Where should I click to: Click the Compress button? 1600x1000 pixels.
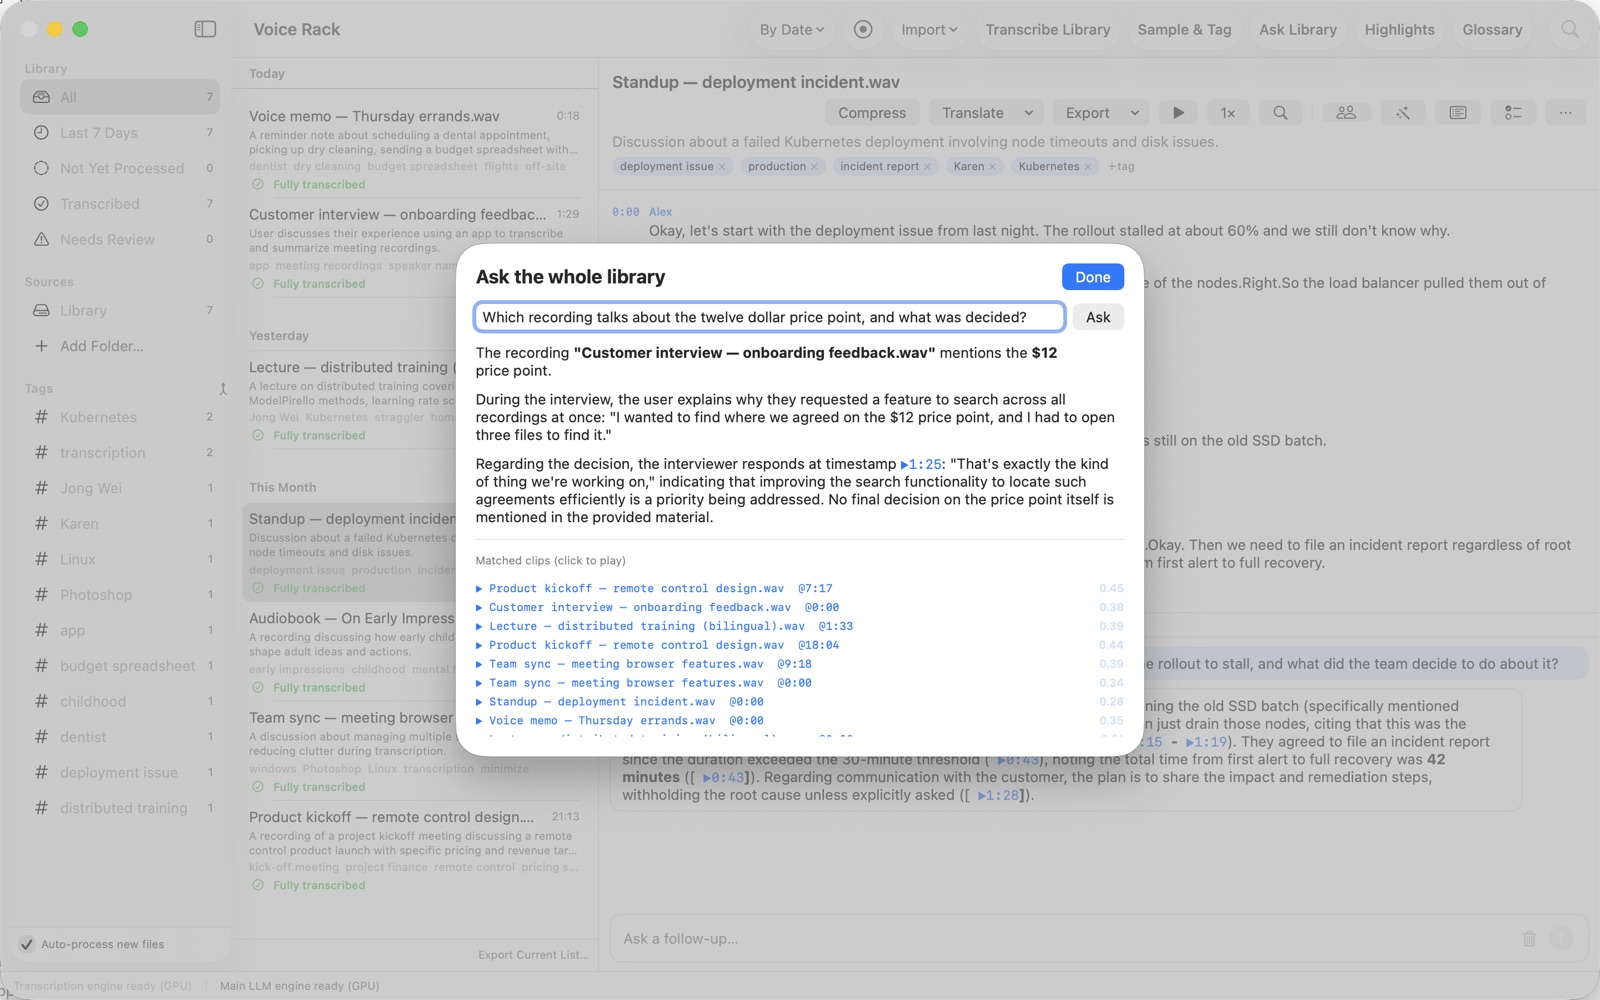tap(872, 113)
